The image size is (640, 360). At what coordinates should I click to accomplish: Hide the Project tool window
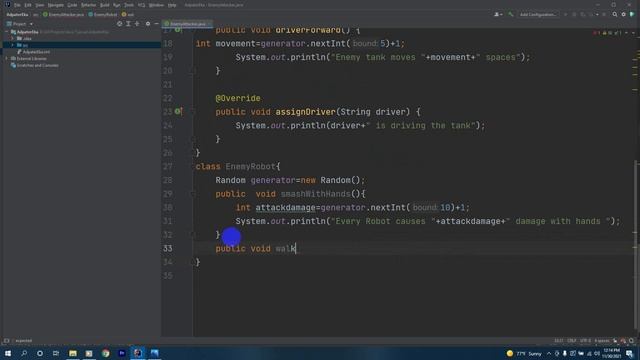156,24
